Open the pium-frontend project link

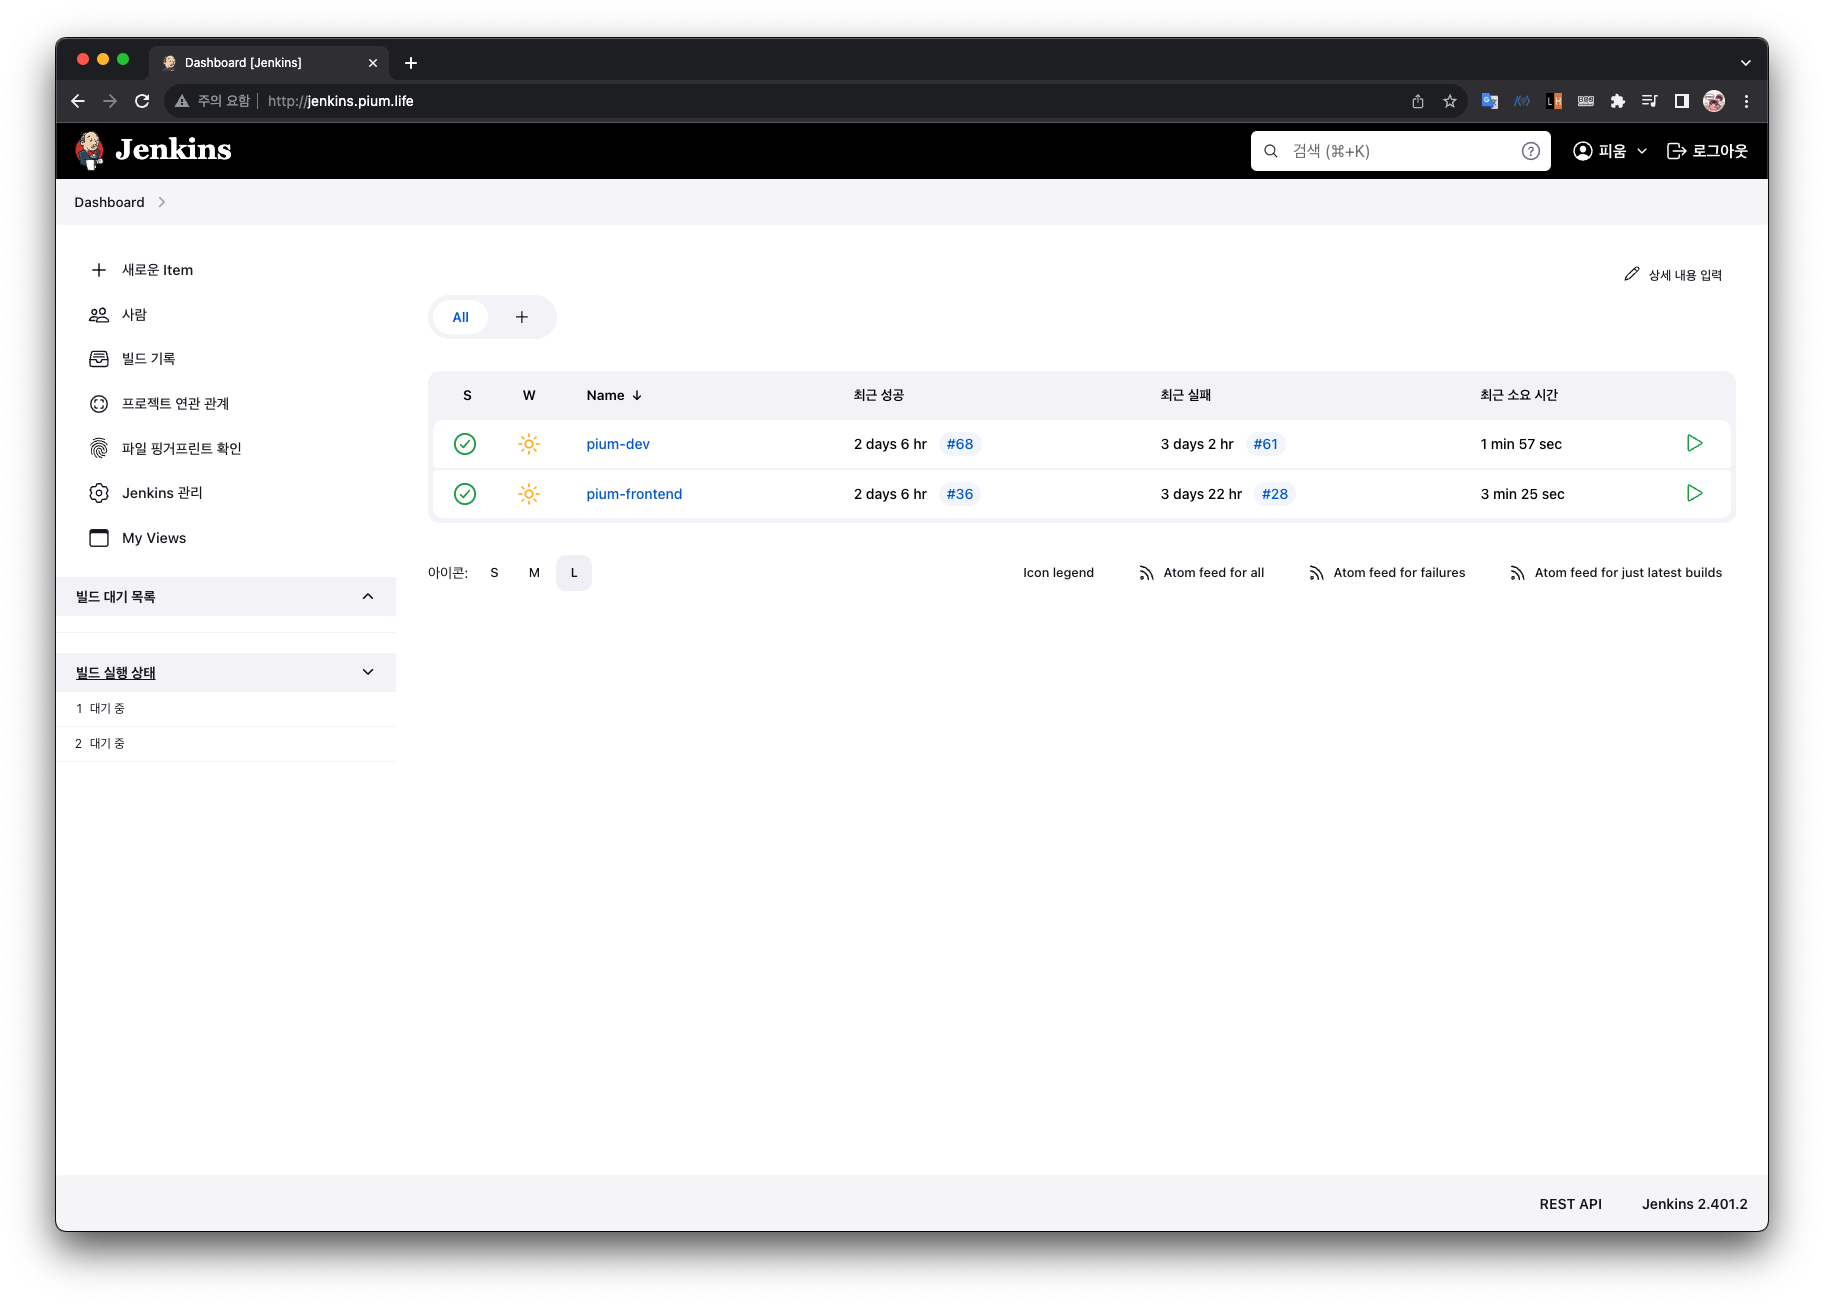[634, 494]
